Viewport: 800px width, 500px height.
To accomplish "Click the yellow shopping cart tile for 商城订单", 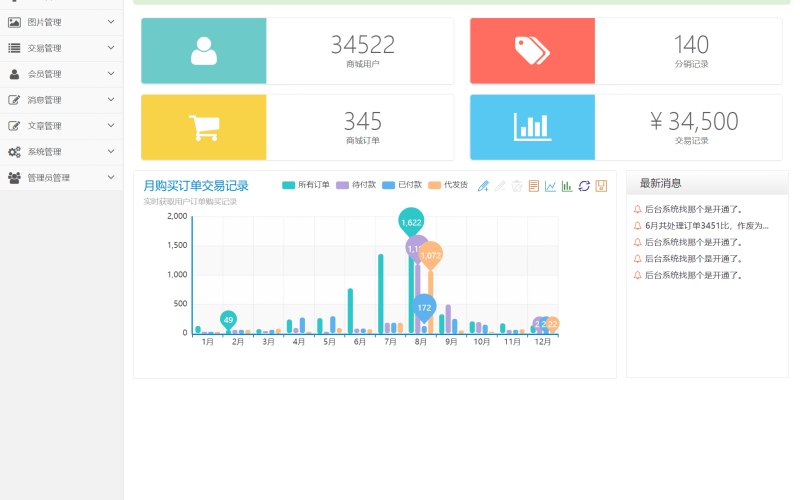I will coord(204,127).
